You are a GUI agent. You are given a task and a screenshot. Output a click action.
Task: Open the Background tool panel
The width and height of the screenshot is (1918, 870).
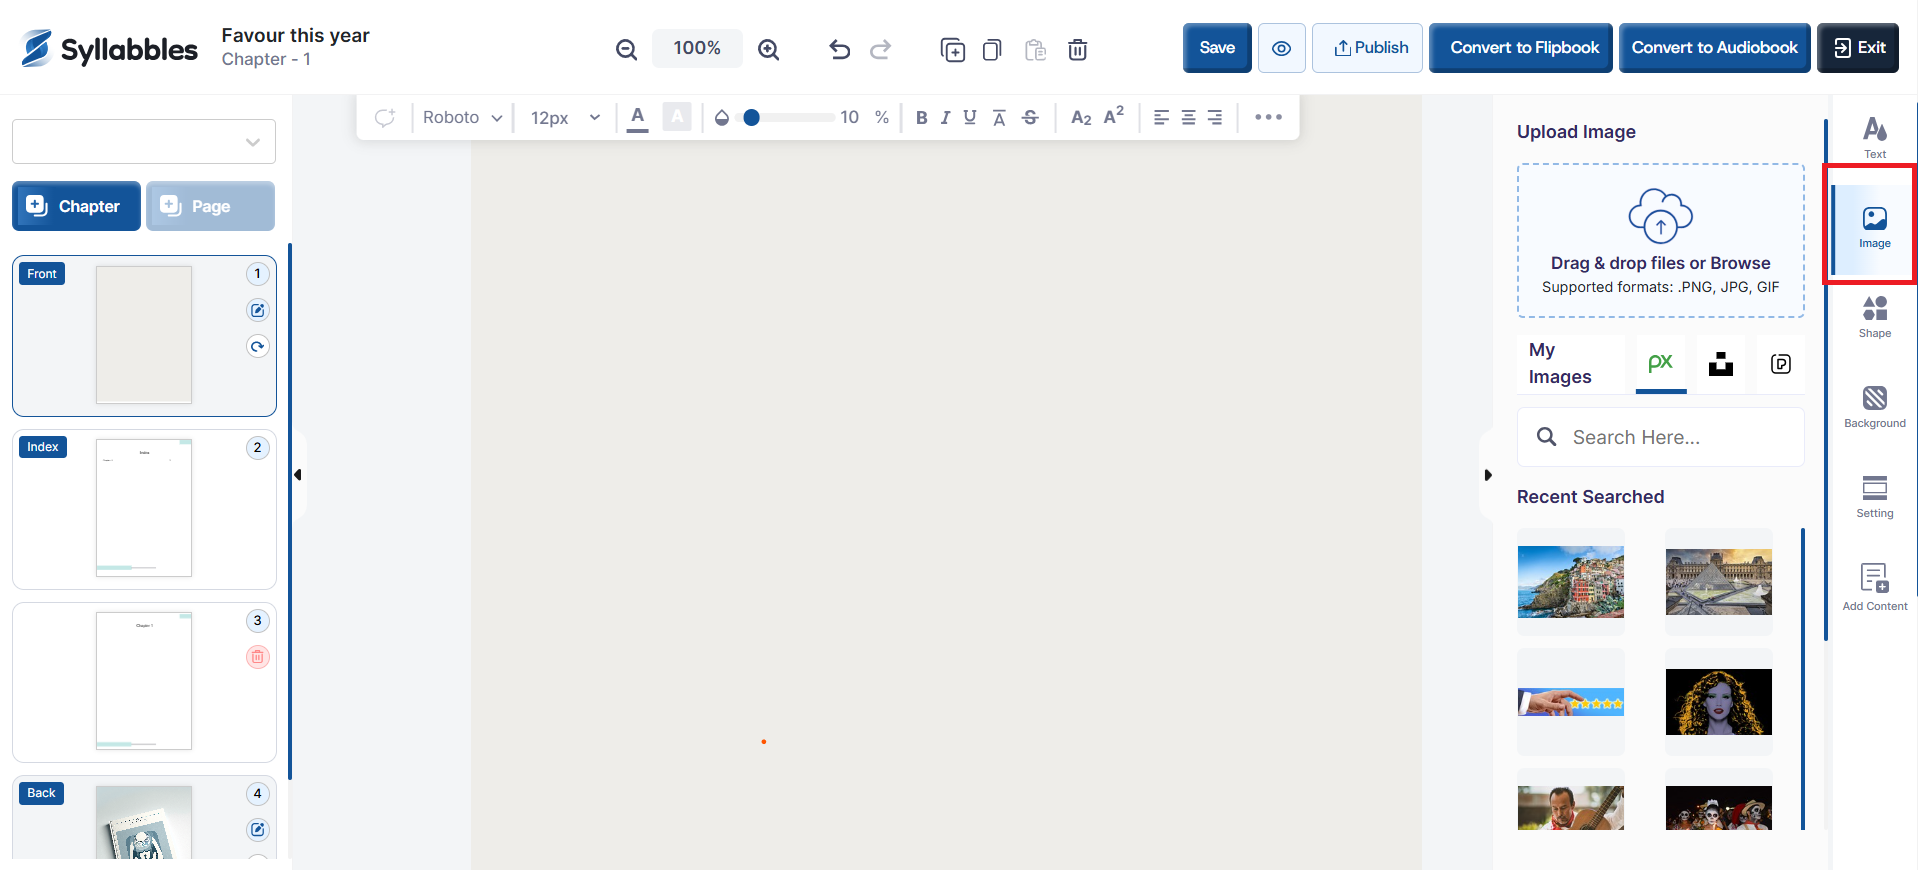point(1874,407)
